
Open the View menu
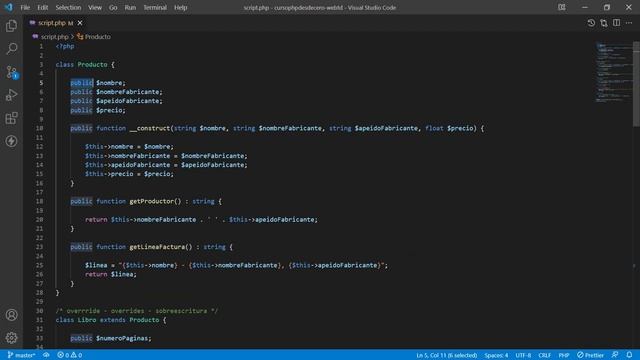pyautogui.click(x=95, y=7)
